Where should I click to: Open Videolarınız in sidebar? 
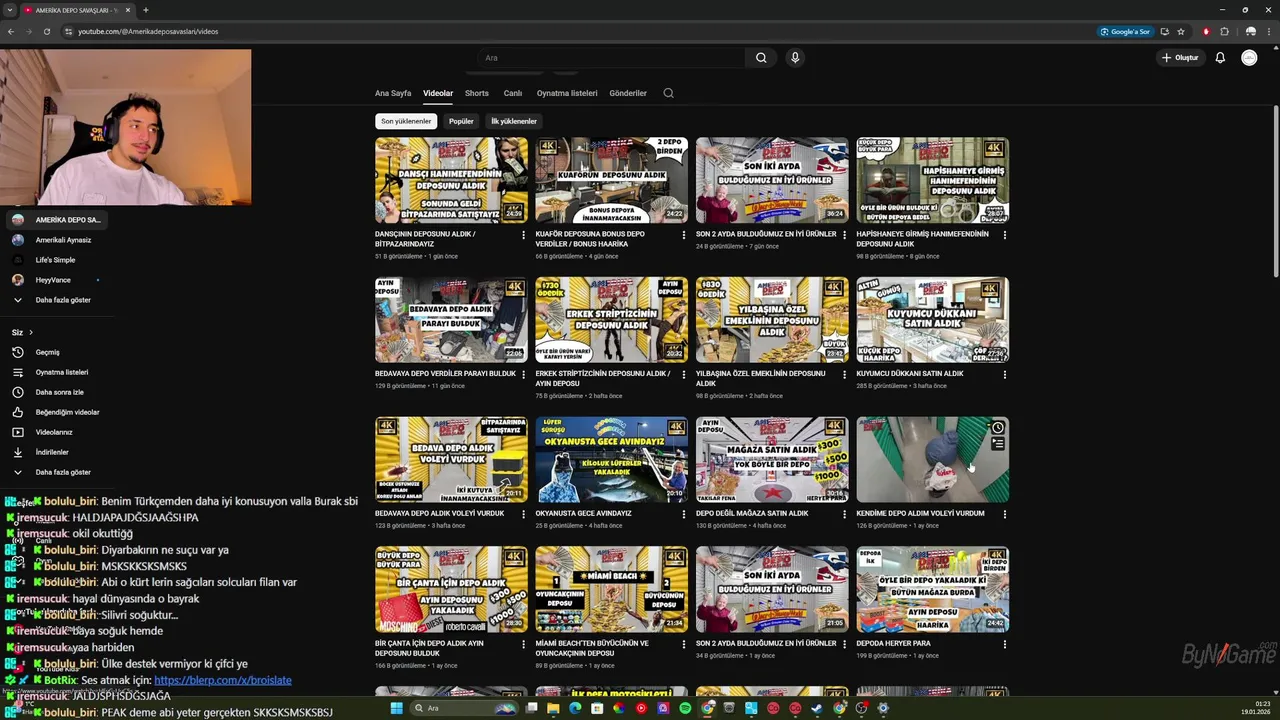tap(56, 432)
